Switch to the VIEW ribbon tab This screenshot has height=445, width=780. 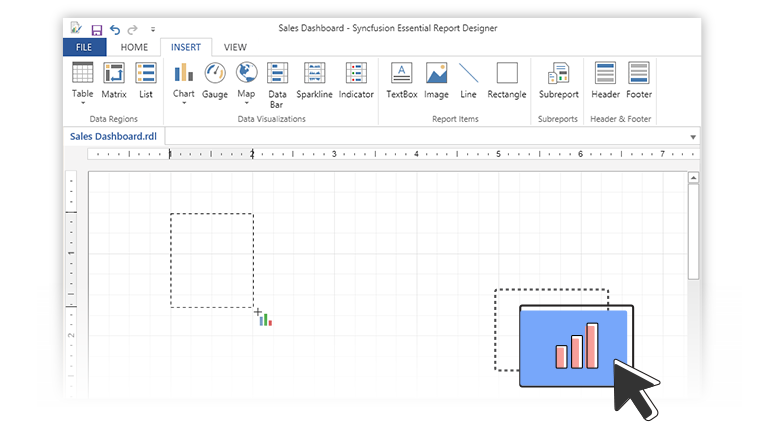(x=235, y=47)
